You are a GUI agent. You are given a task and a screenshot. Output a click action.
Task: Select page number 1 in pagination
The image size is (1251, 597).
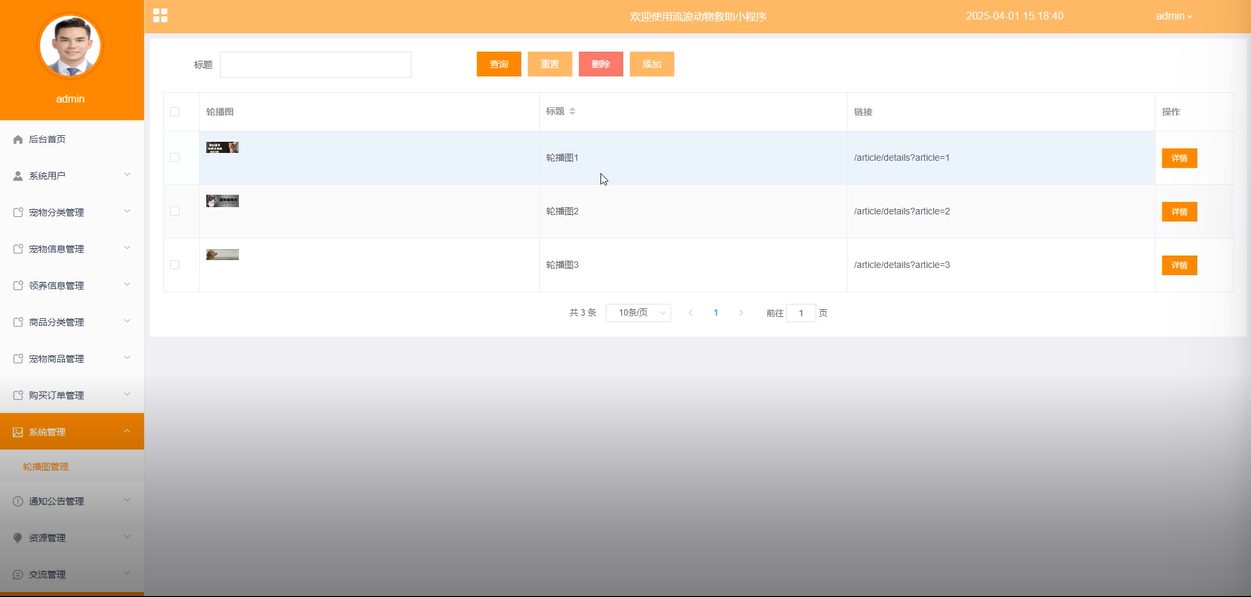point(716,313)
